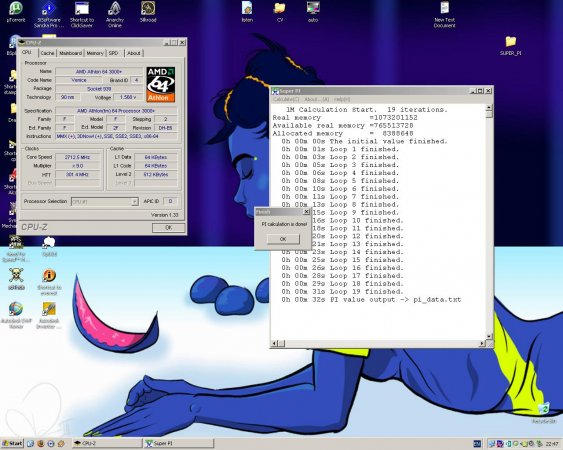
Task: Switch to the Cache tab in CPU-Z
Action: 47,53
